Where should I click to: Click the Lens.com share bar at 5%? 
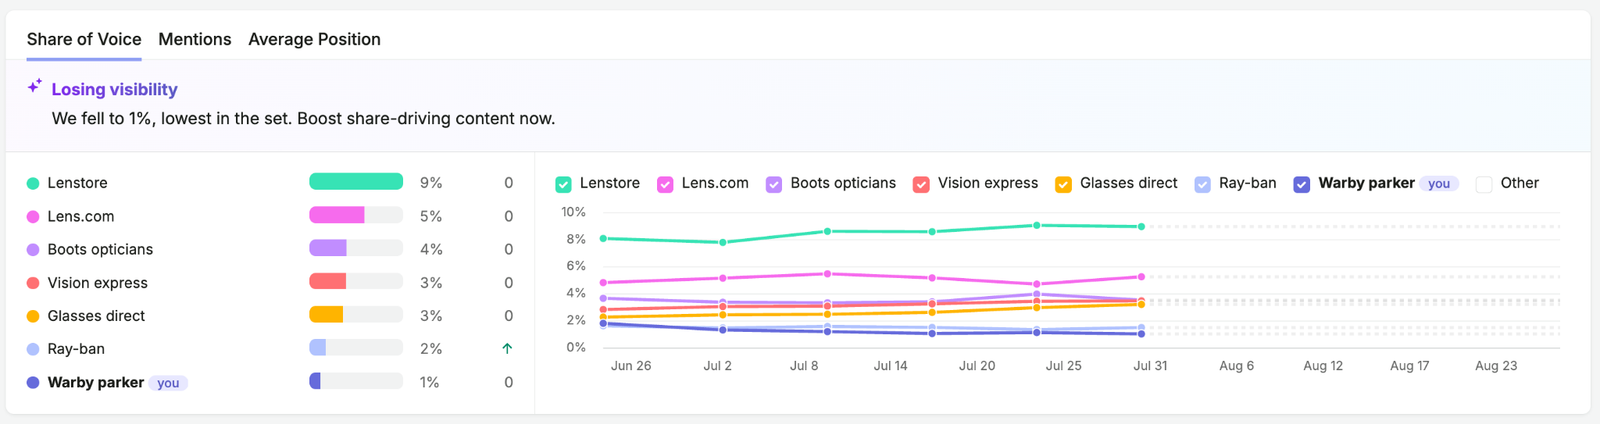pyautogui.click(x=356, y=215)
